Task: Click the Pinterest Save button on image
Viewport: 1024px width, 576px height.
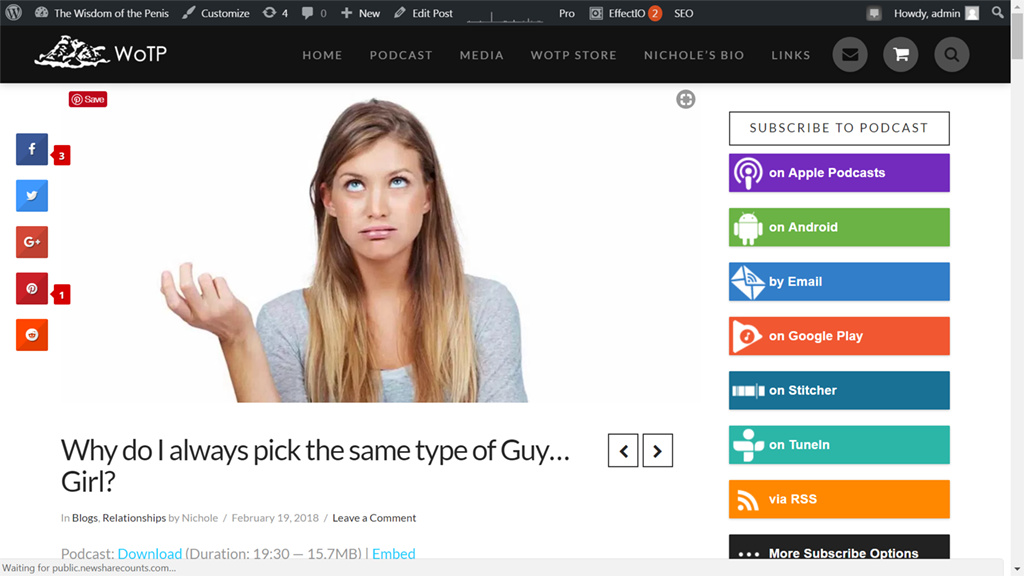Action: 88,99
